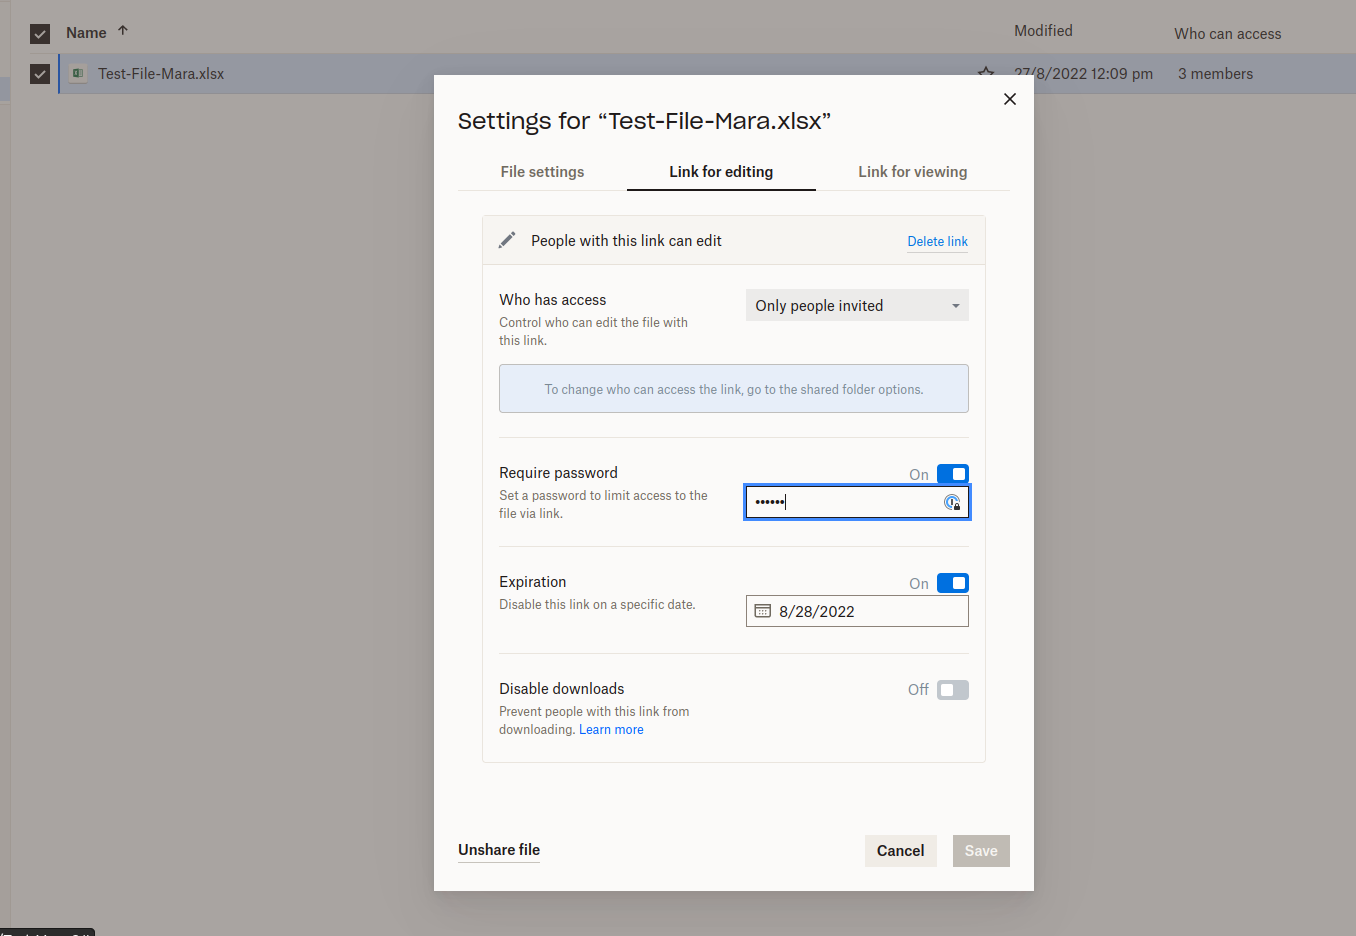The image size is (1356, 936).
Task: Click the calendar icon in expiration field
Action: (x=762, y=611)
